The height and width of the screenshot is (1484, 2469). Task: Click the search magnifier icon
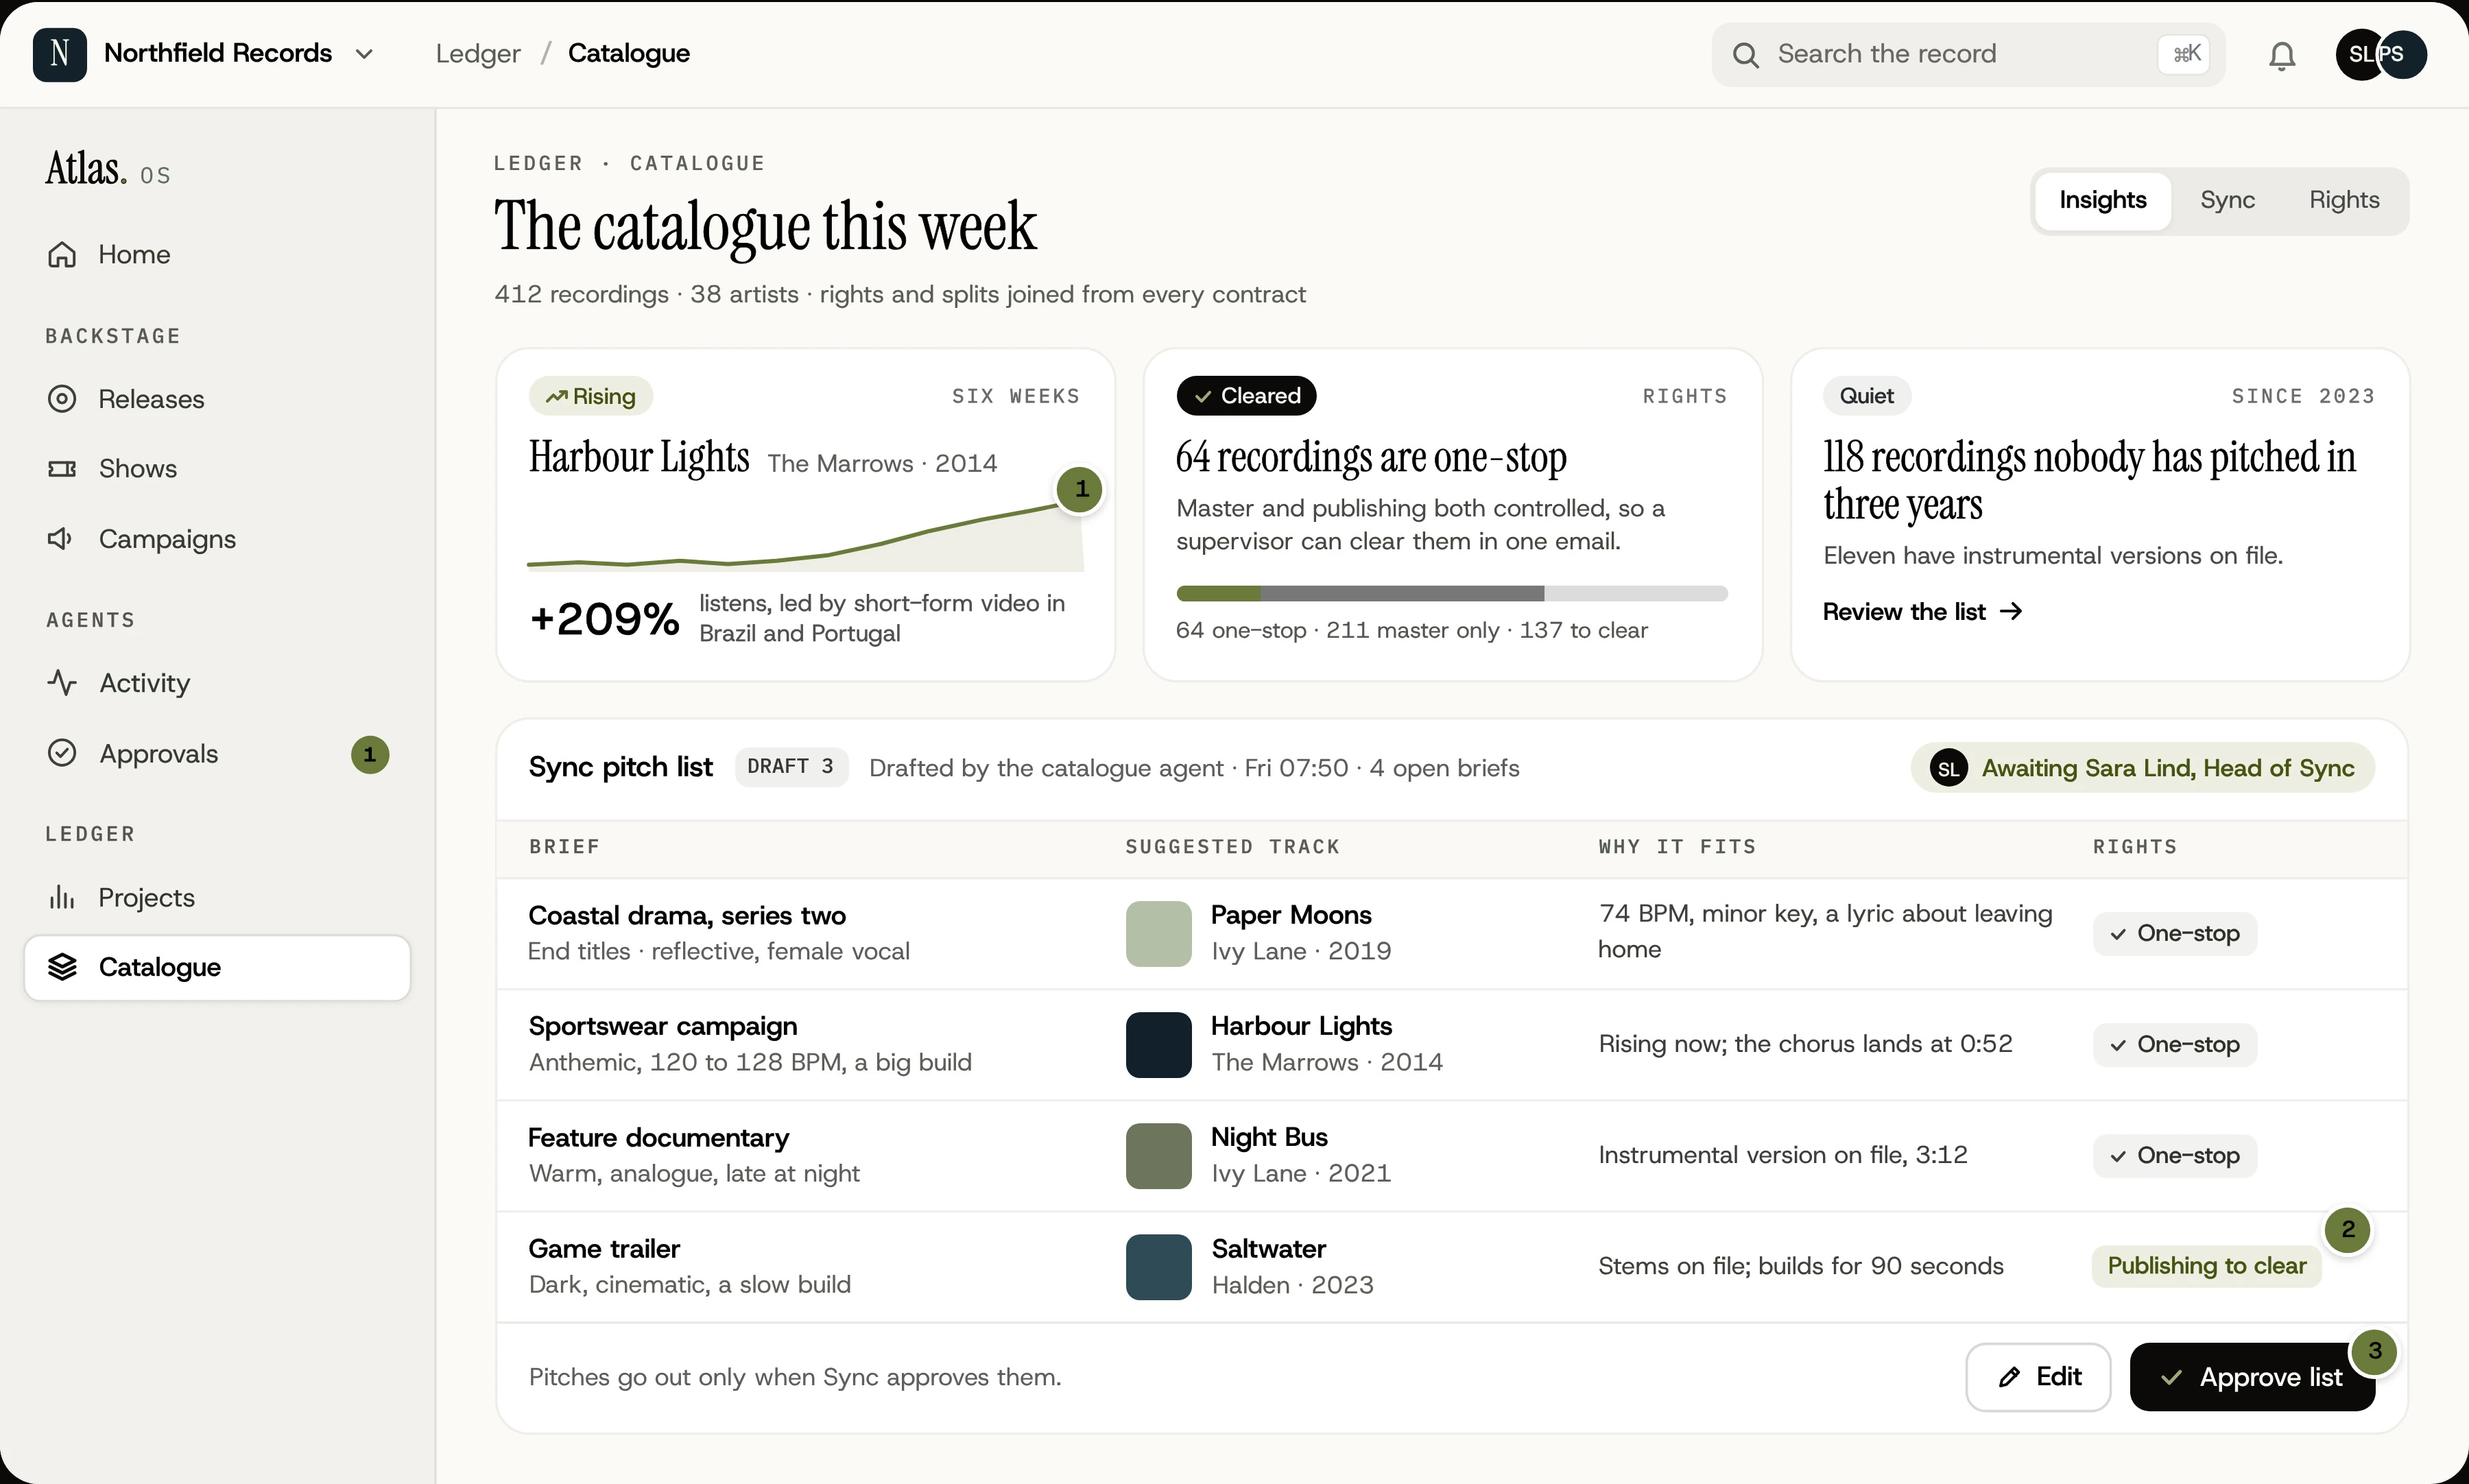[1745, 55]
